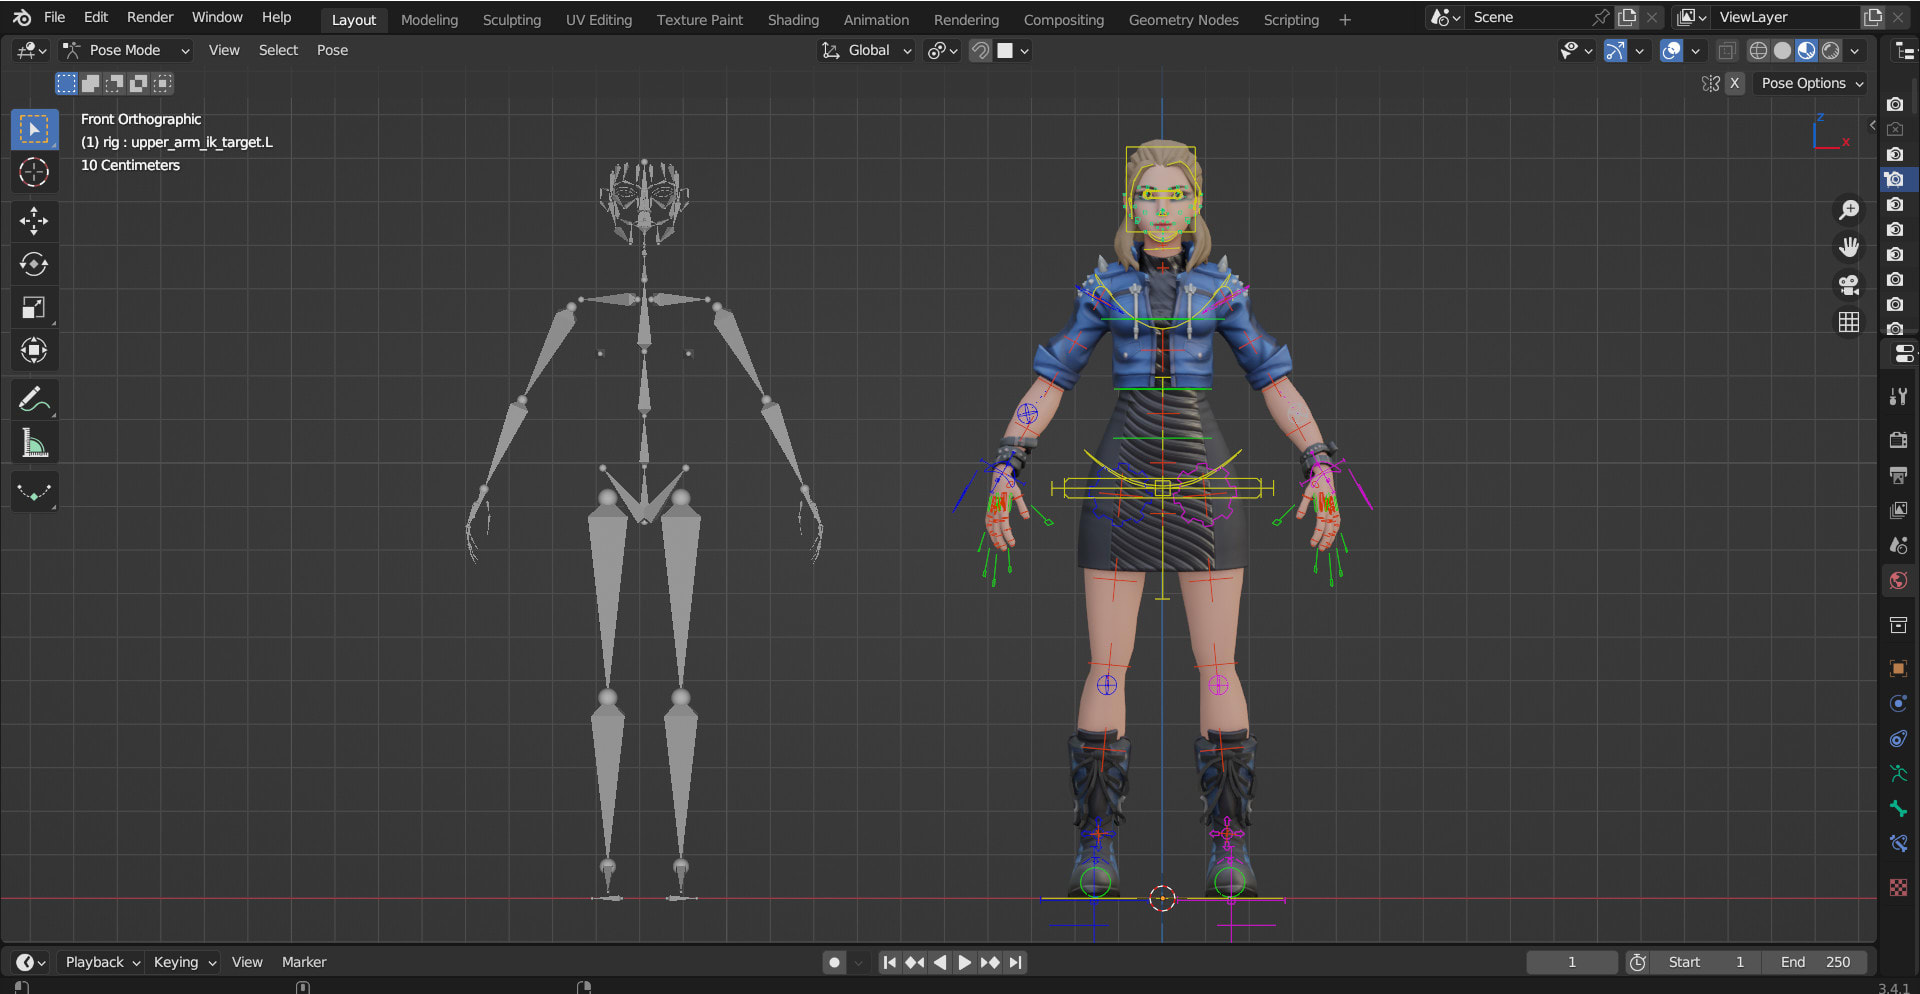The width and height of the screenshot is (1920, 994).
Task: Click the pan view hand icon
Action: point(1849,247)
